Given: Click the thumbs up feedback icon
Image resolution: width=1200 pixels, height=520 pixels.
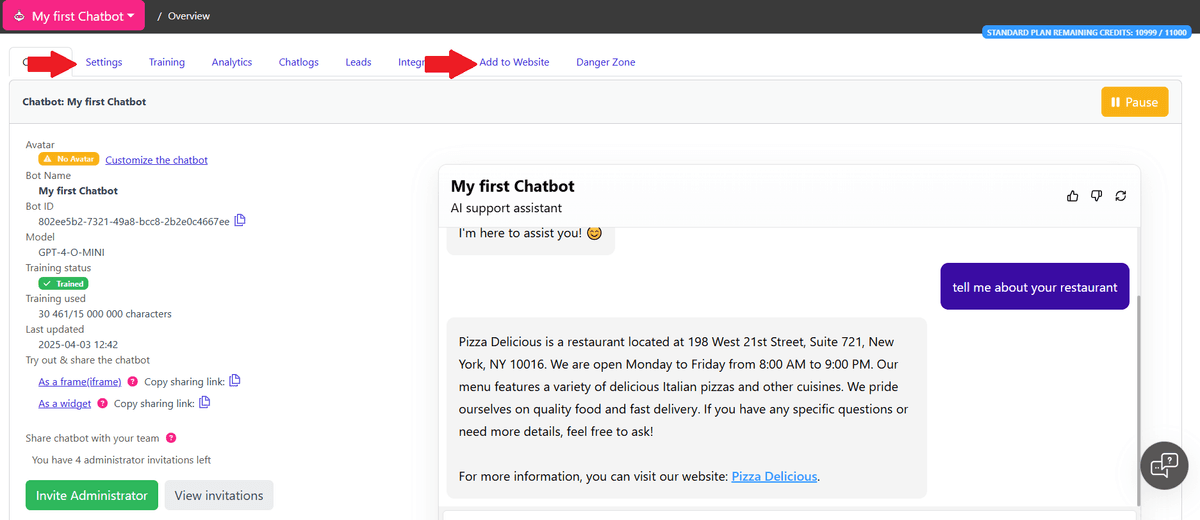Looking at the screenshot, I should pyautogui.click(x=1073, y=195).
